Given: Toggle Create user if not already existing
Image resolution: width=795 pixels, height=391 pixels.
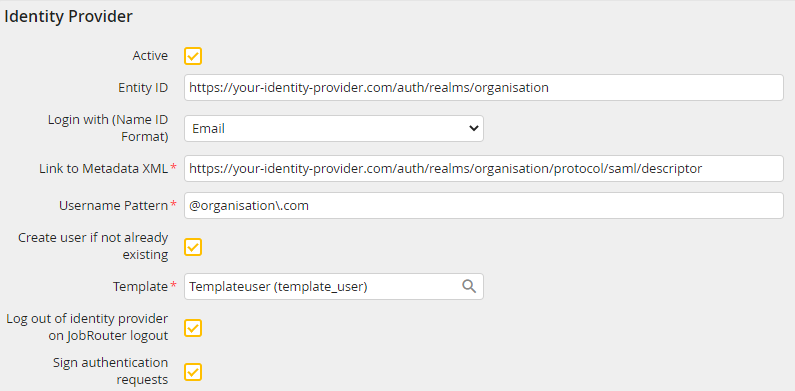Looking at the screenshot, I should click(193, 247).
